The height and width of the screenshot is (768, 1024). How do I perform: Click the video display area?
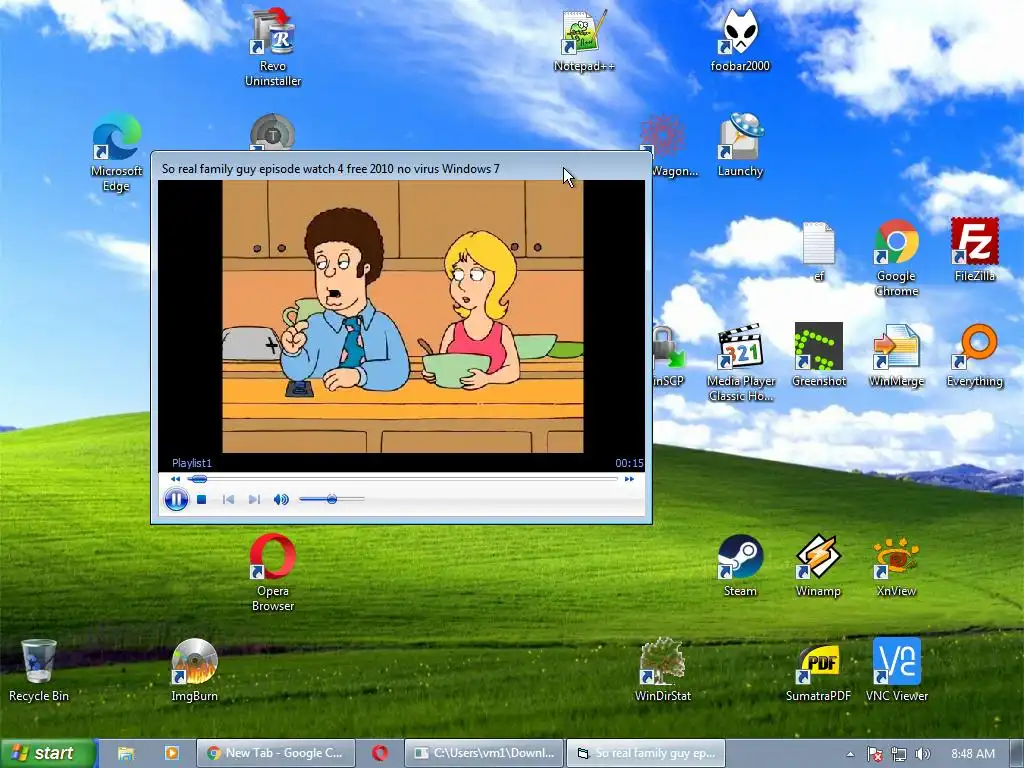tap(402, 317)
